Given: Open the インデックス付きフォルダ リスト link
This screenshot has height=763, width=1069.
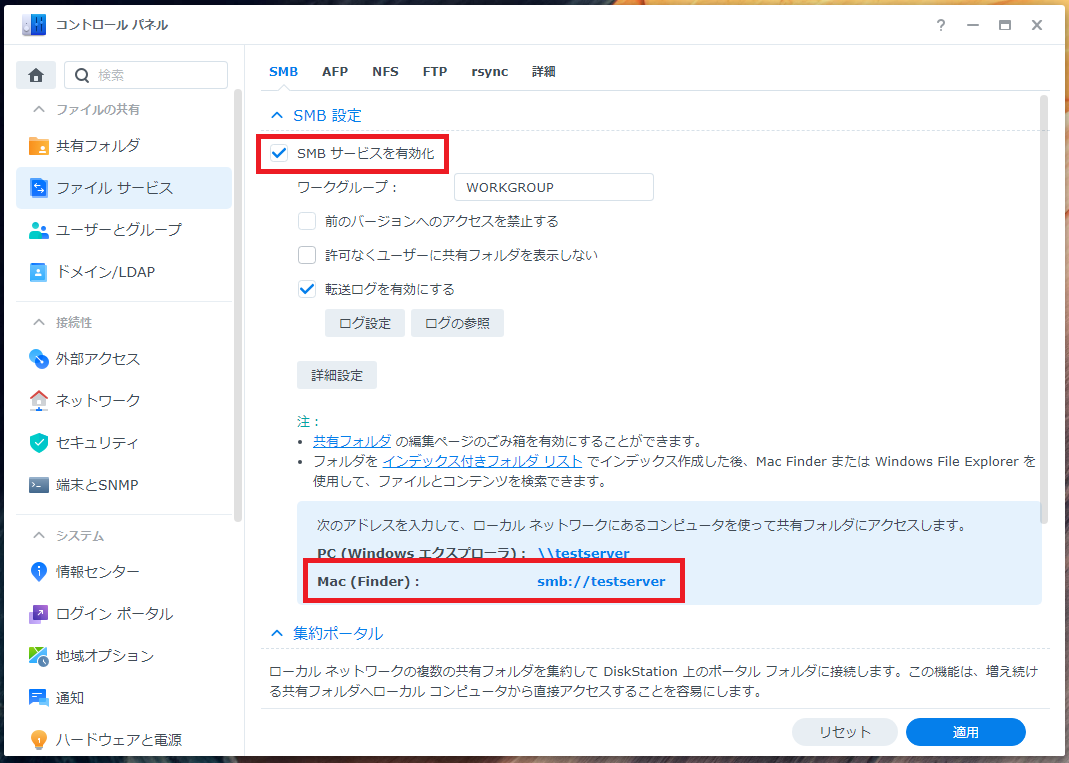Looking at the screenshot, I should (x=482, y=462).
